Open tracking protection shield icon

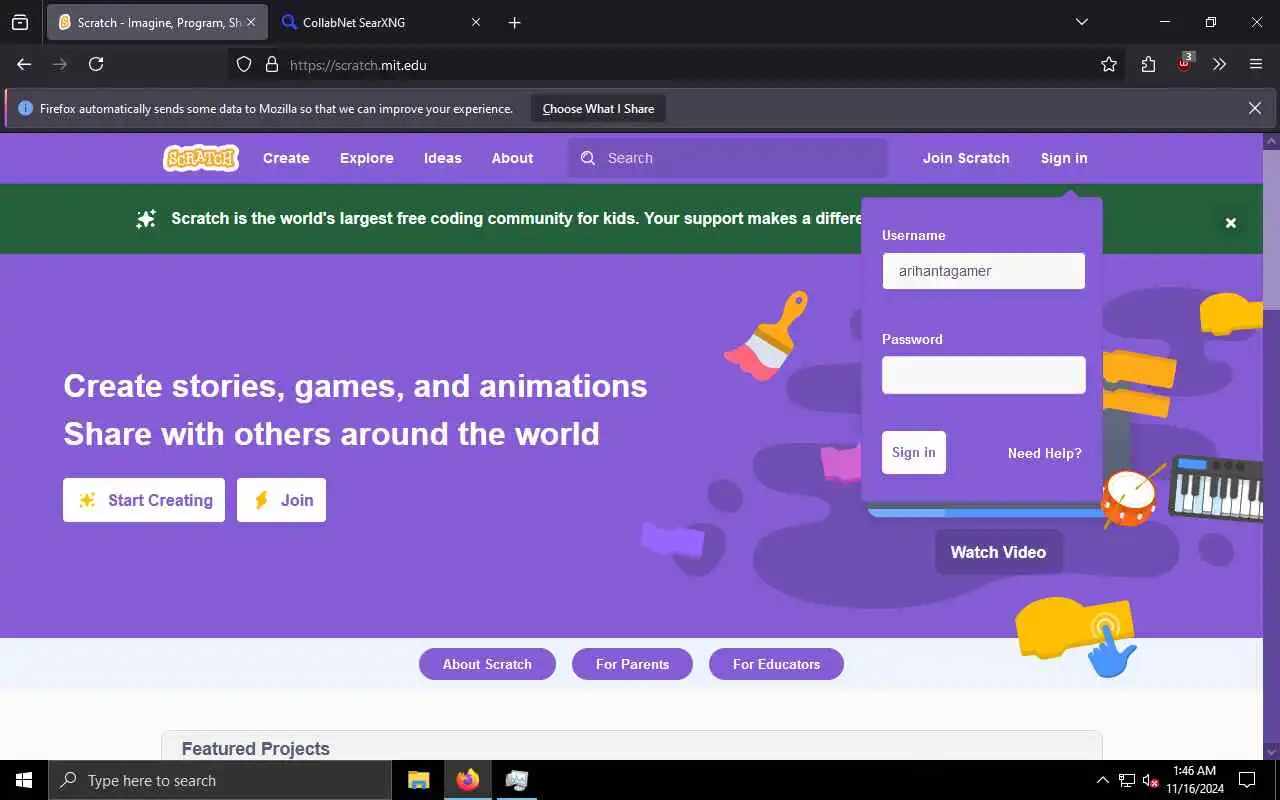click(244, 64)
